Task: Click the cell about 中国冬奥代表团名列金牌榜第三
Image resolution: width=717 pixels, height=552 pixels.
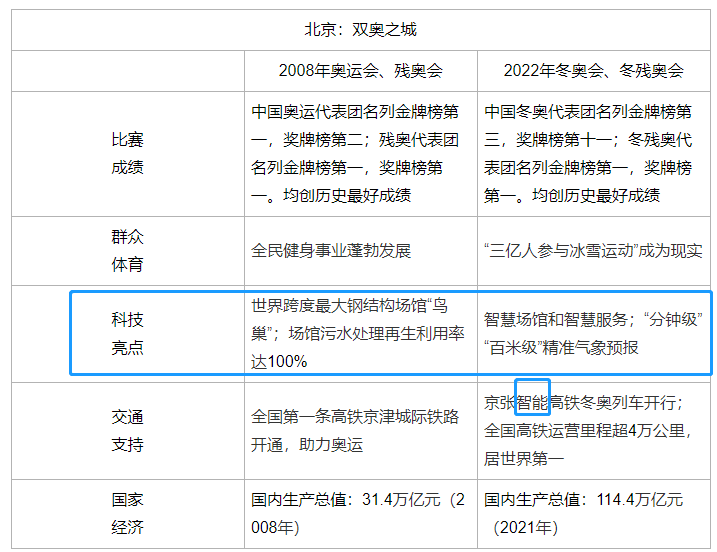Action: point(594,154)
